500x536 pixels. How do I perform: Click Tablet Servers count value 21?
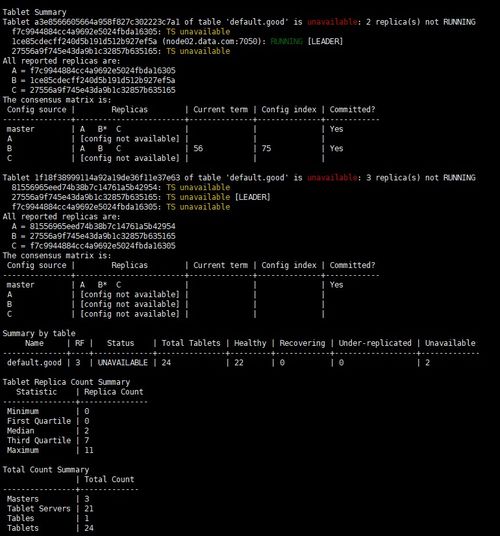[89, 509]
